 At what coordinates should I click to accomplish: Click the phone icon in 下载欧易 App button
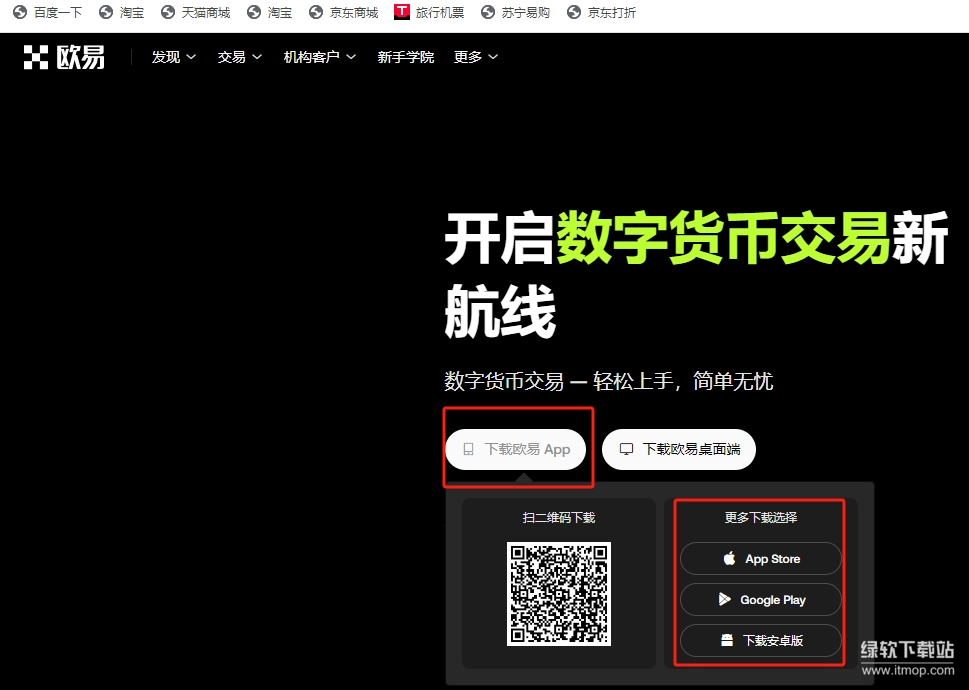[468, 450]
